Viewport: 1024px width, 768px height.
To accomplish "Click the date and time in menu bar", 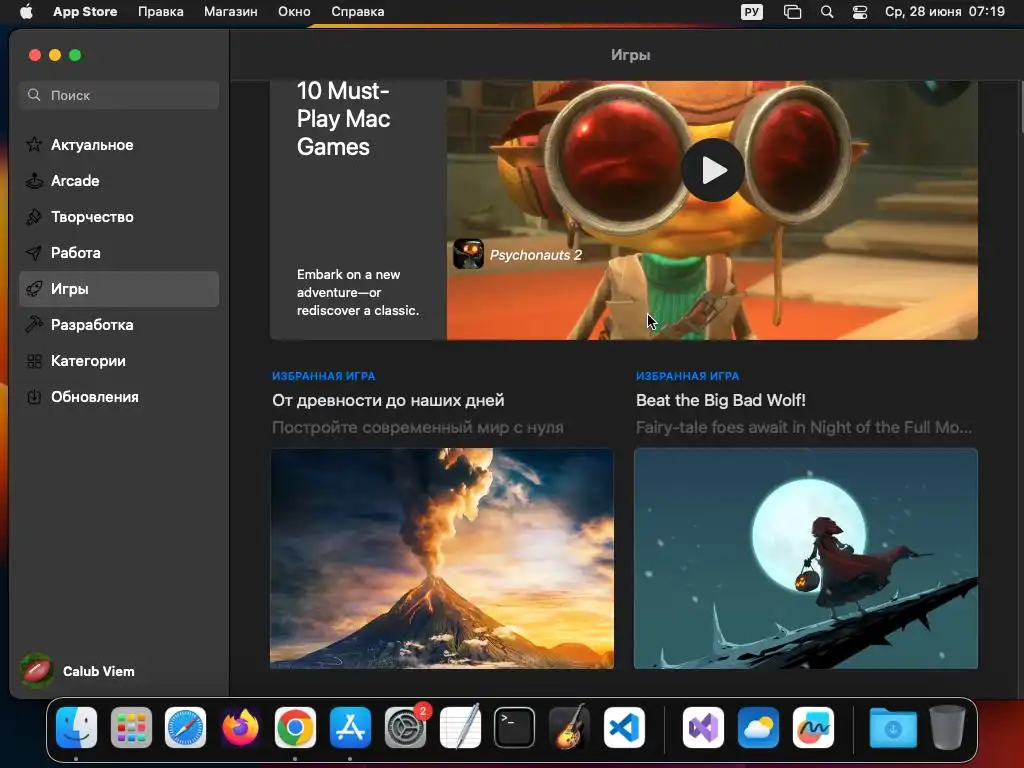I will (x=944, y=12).
